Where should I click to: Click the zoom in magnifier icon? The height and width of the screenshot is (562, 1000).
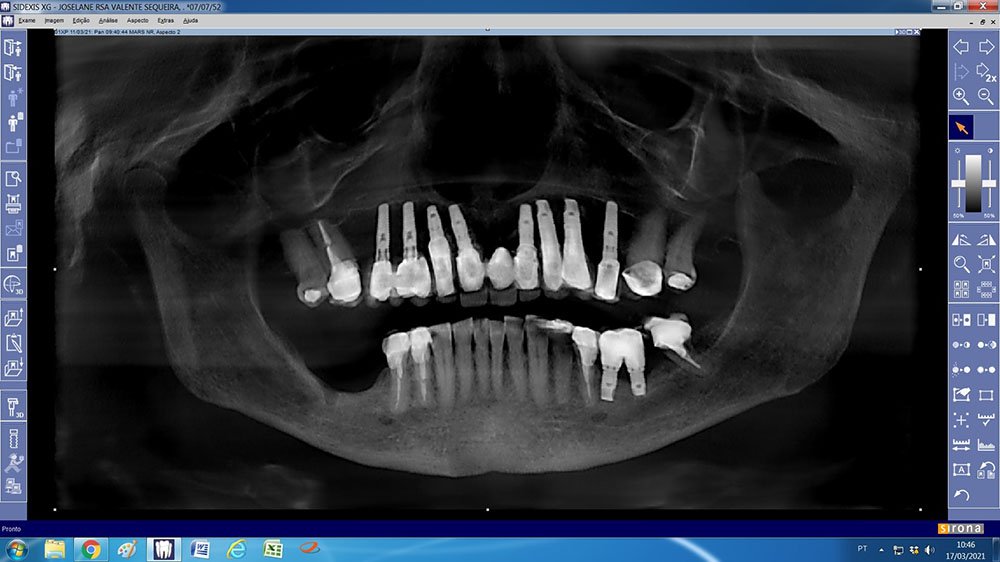pos(961,97)
